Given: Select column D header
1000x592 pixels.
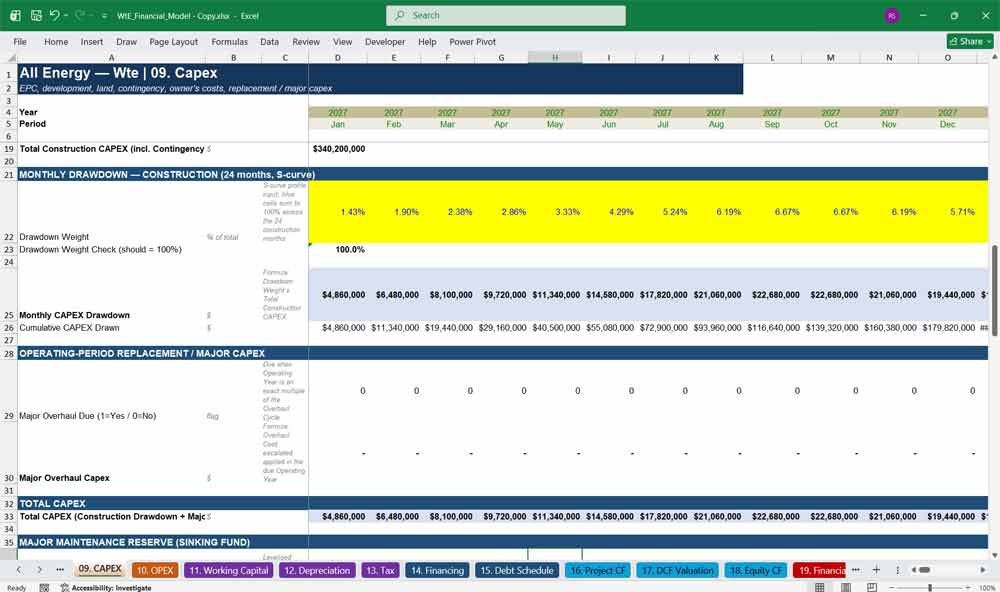Looking at the screenshot, I should click(337, 57).
